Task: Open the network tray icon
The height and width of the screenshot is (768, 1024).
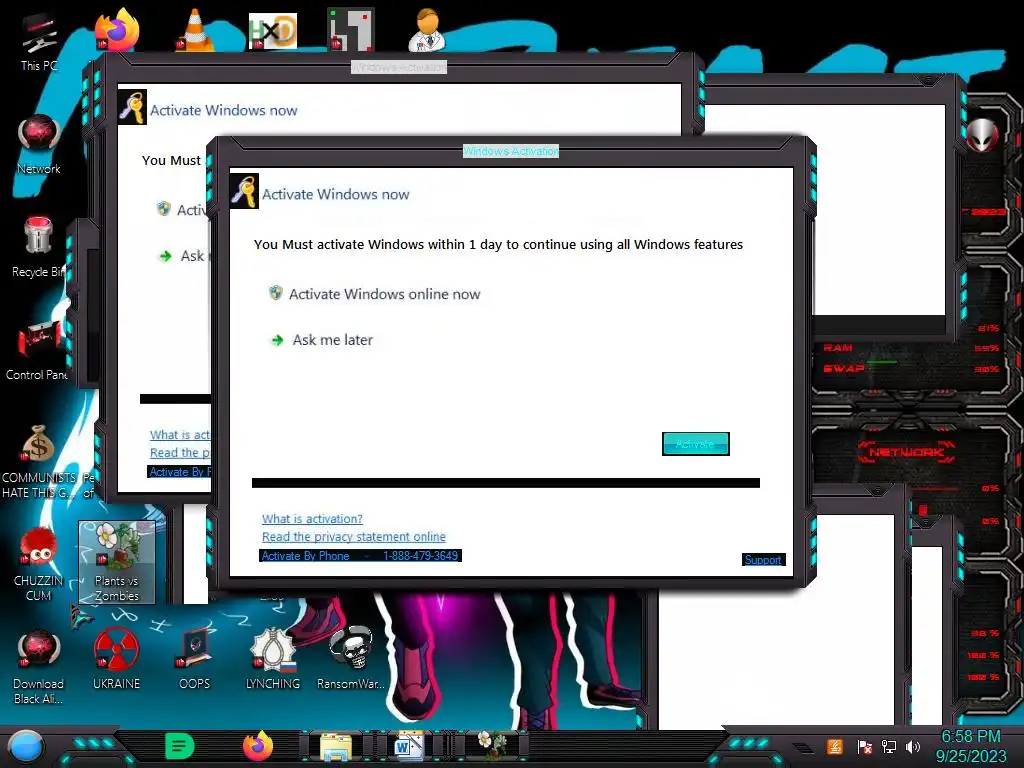Action: (889, 746)
